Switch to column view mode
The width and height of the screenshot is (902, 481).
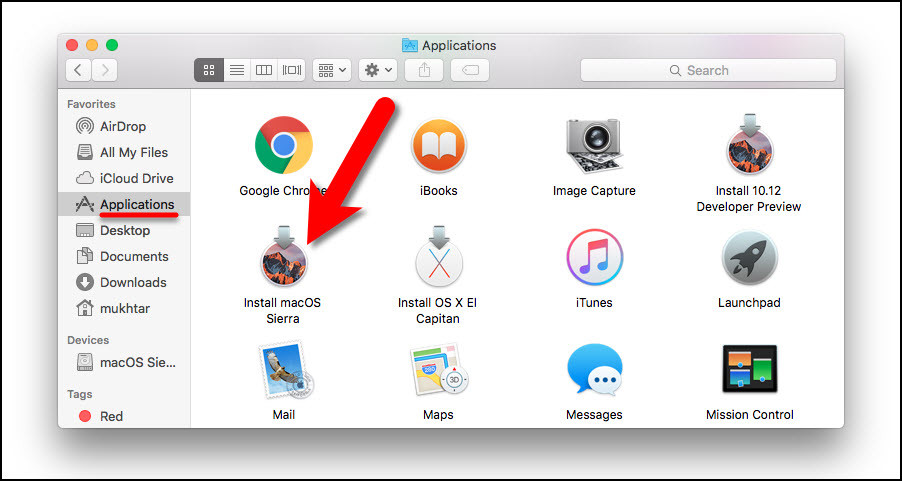pos(264,70)
